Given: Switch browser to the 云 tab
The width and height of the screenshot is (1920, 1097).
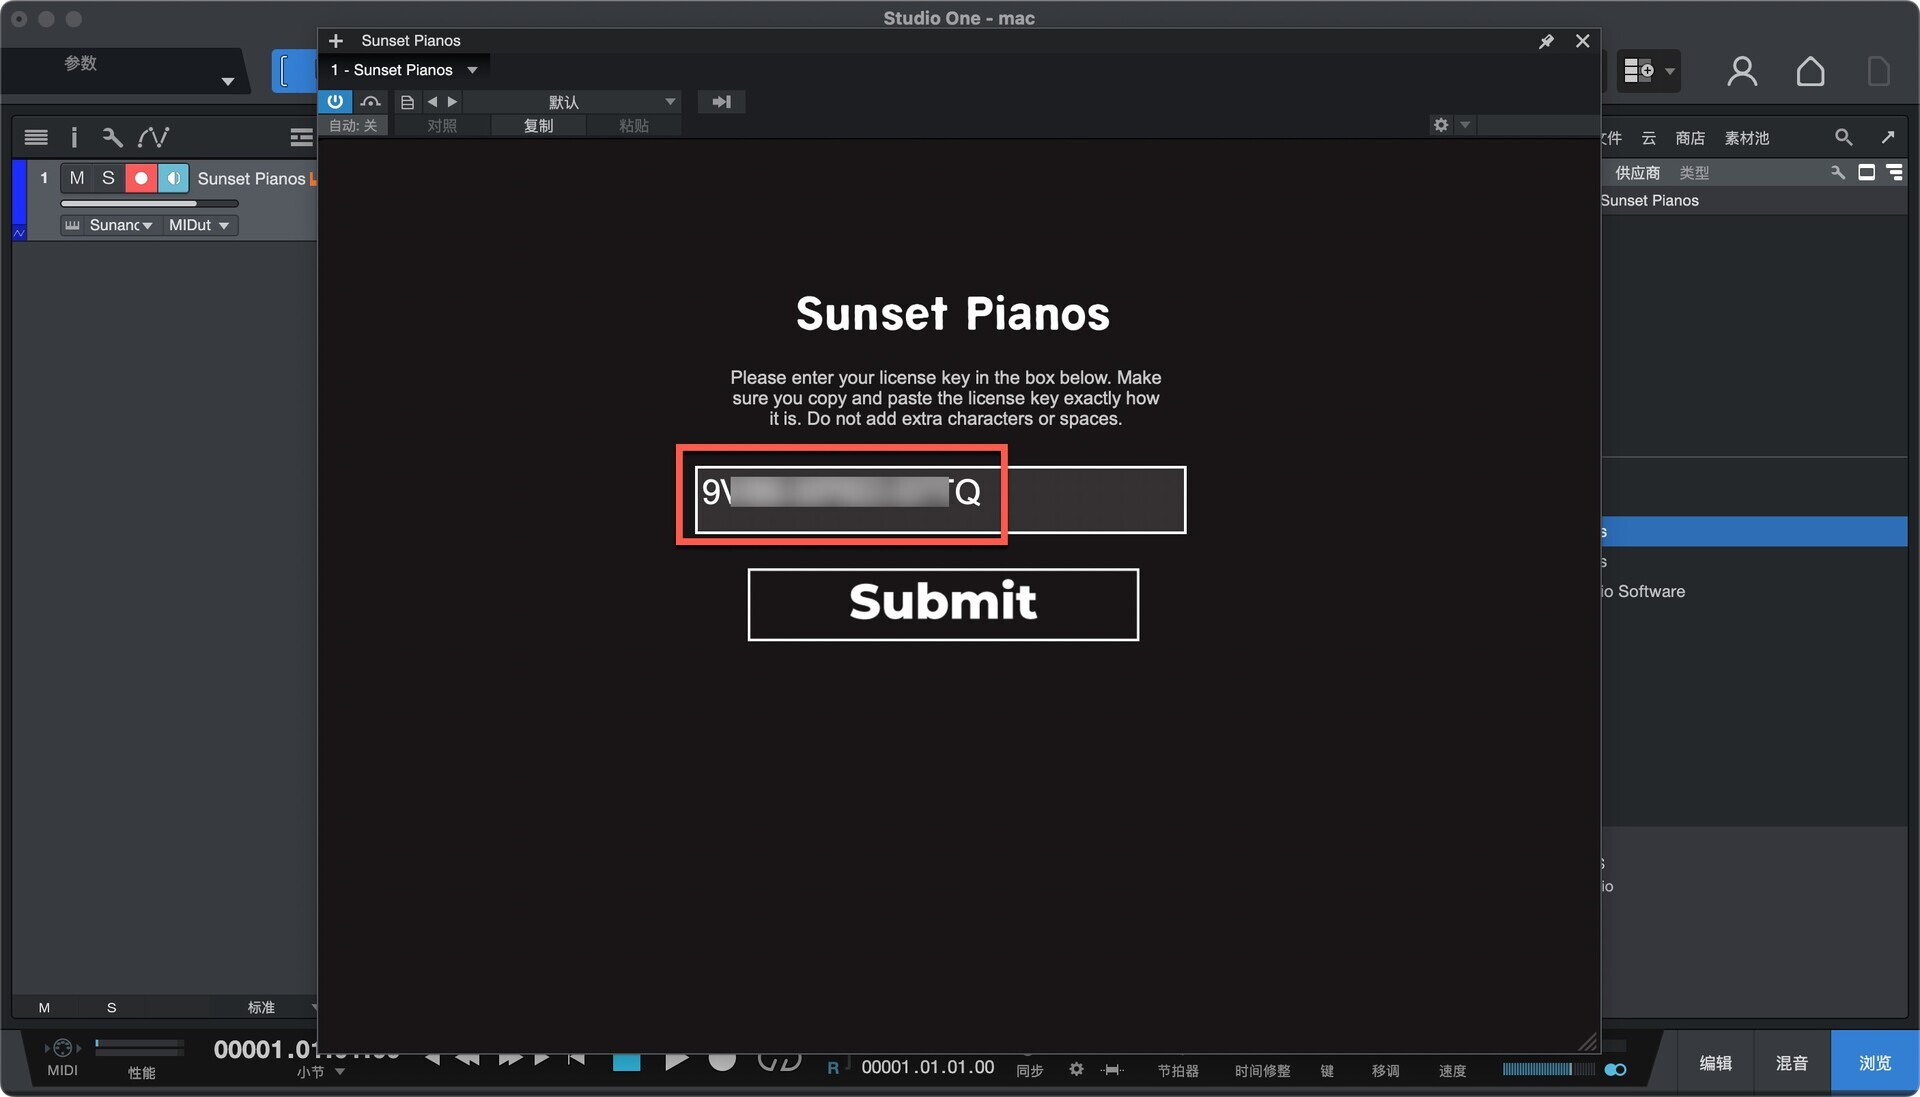Looking at the screenshot, I should pyautogui.click(x=1649, y=138).
